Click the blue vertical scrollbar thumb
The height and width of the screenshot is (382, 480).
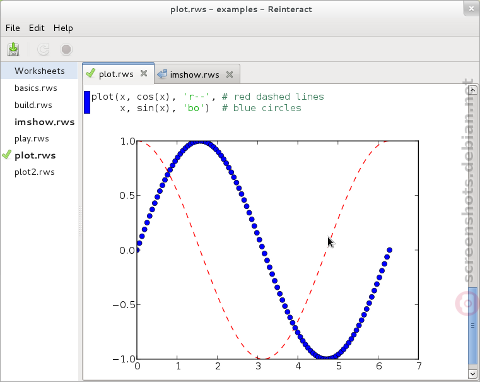(x=472, y=326)
